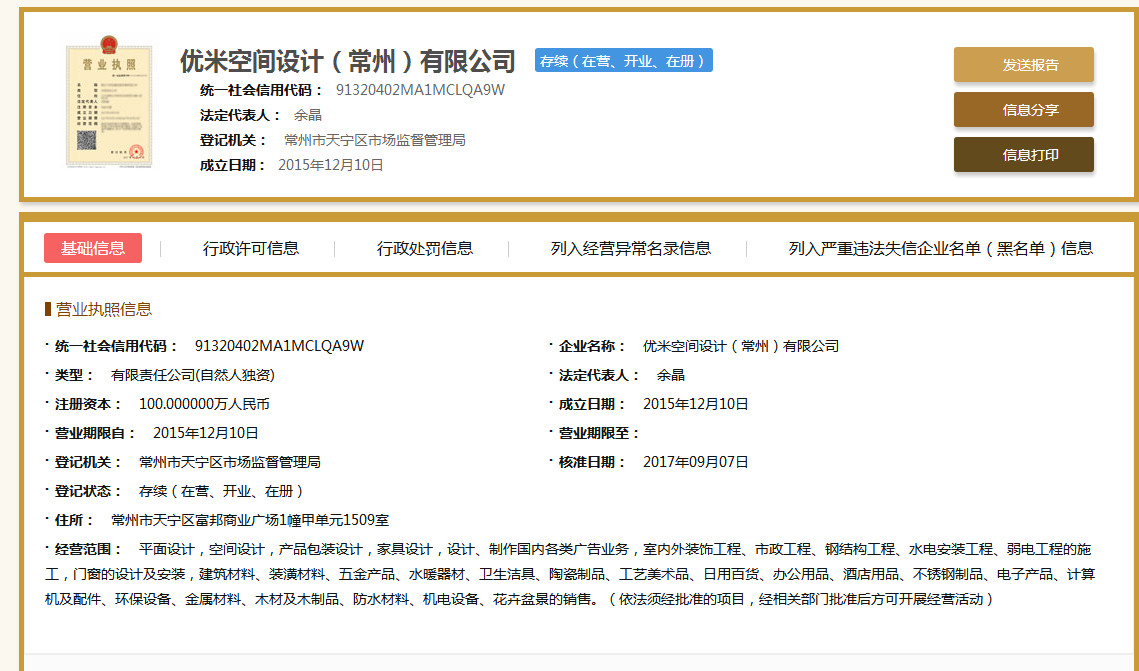The image size is (1139, 671).
Task: Select the 基础信息 tab
Action: tap(93, 248)
